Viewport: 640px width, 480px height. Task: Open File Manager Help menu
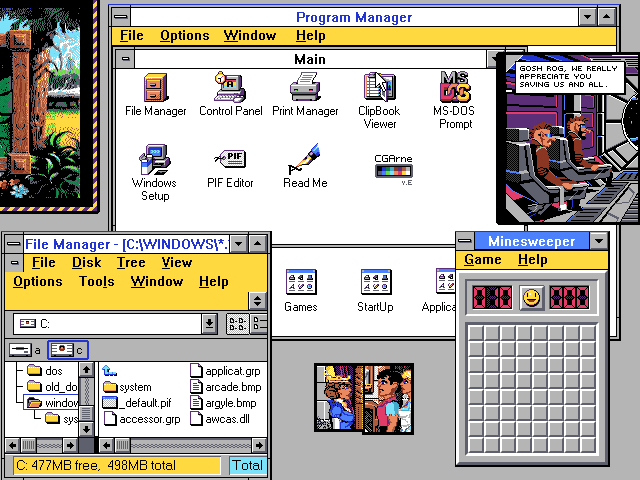pos(213,281)
